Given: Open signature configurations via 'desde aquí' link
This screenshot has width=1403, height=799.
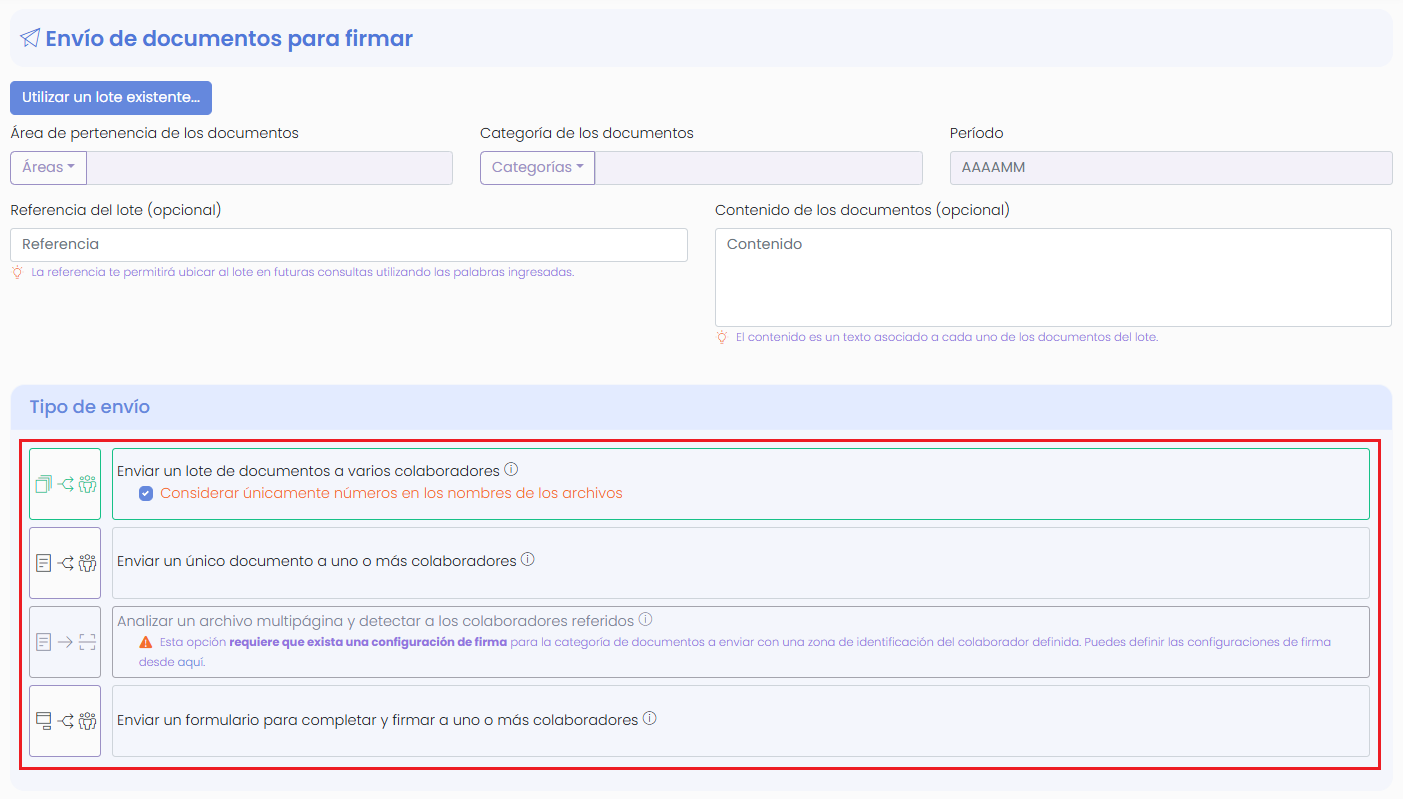Looking at the screenshot, I should [x=172, y=662].
